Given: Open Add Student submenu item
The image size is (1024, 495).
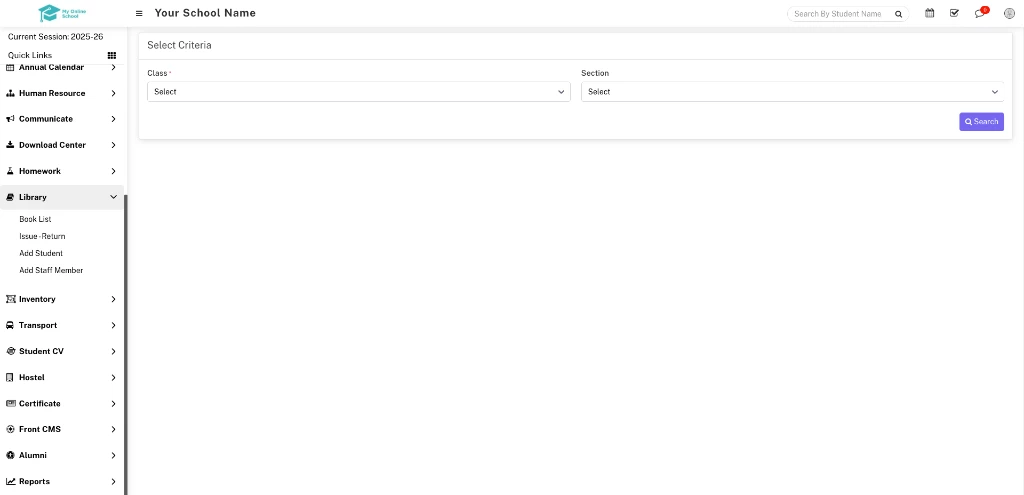Looking at the screenshot, I should (41, 253).
